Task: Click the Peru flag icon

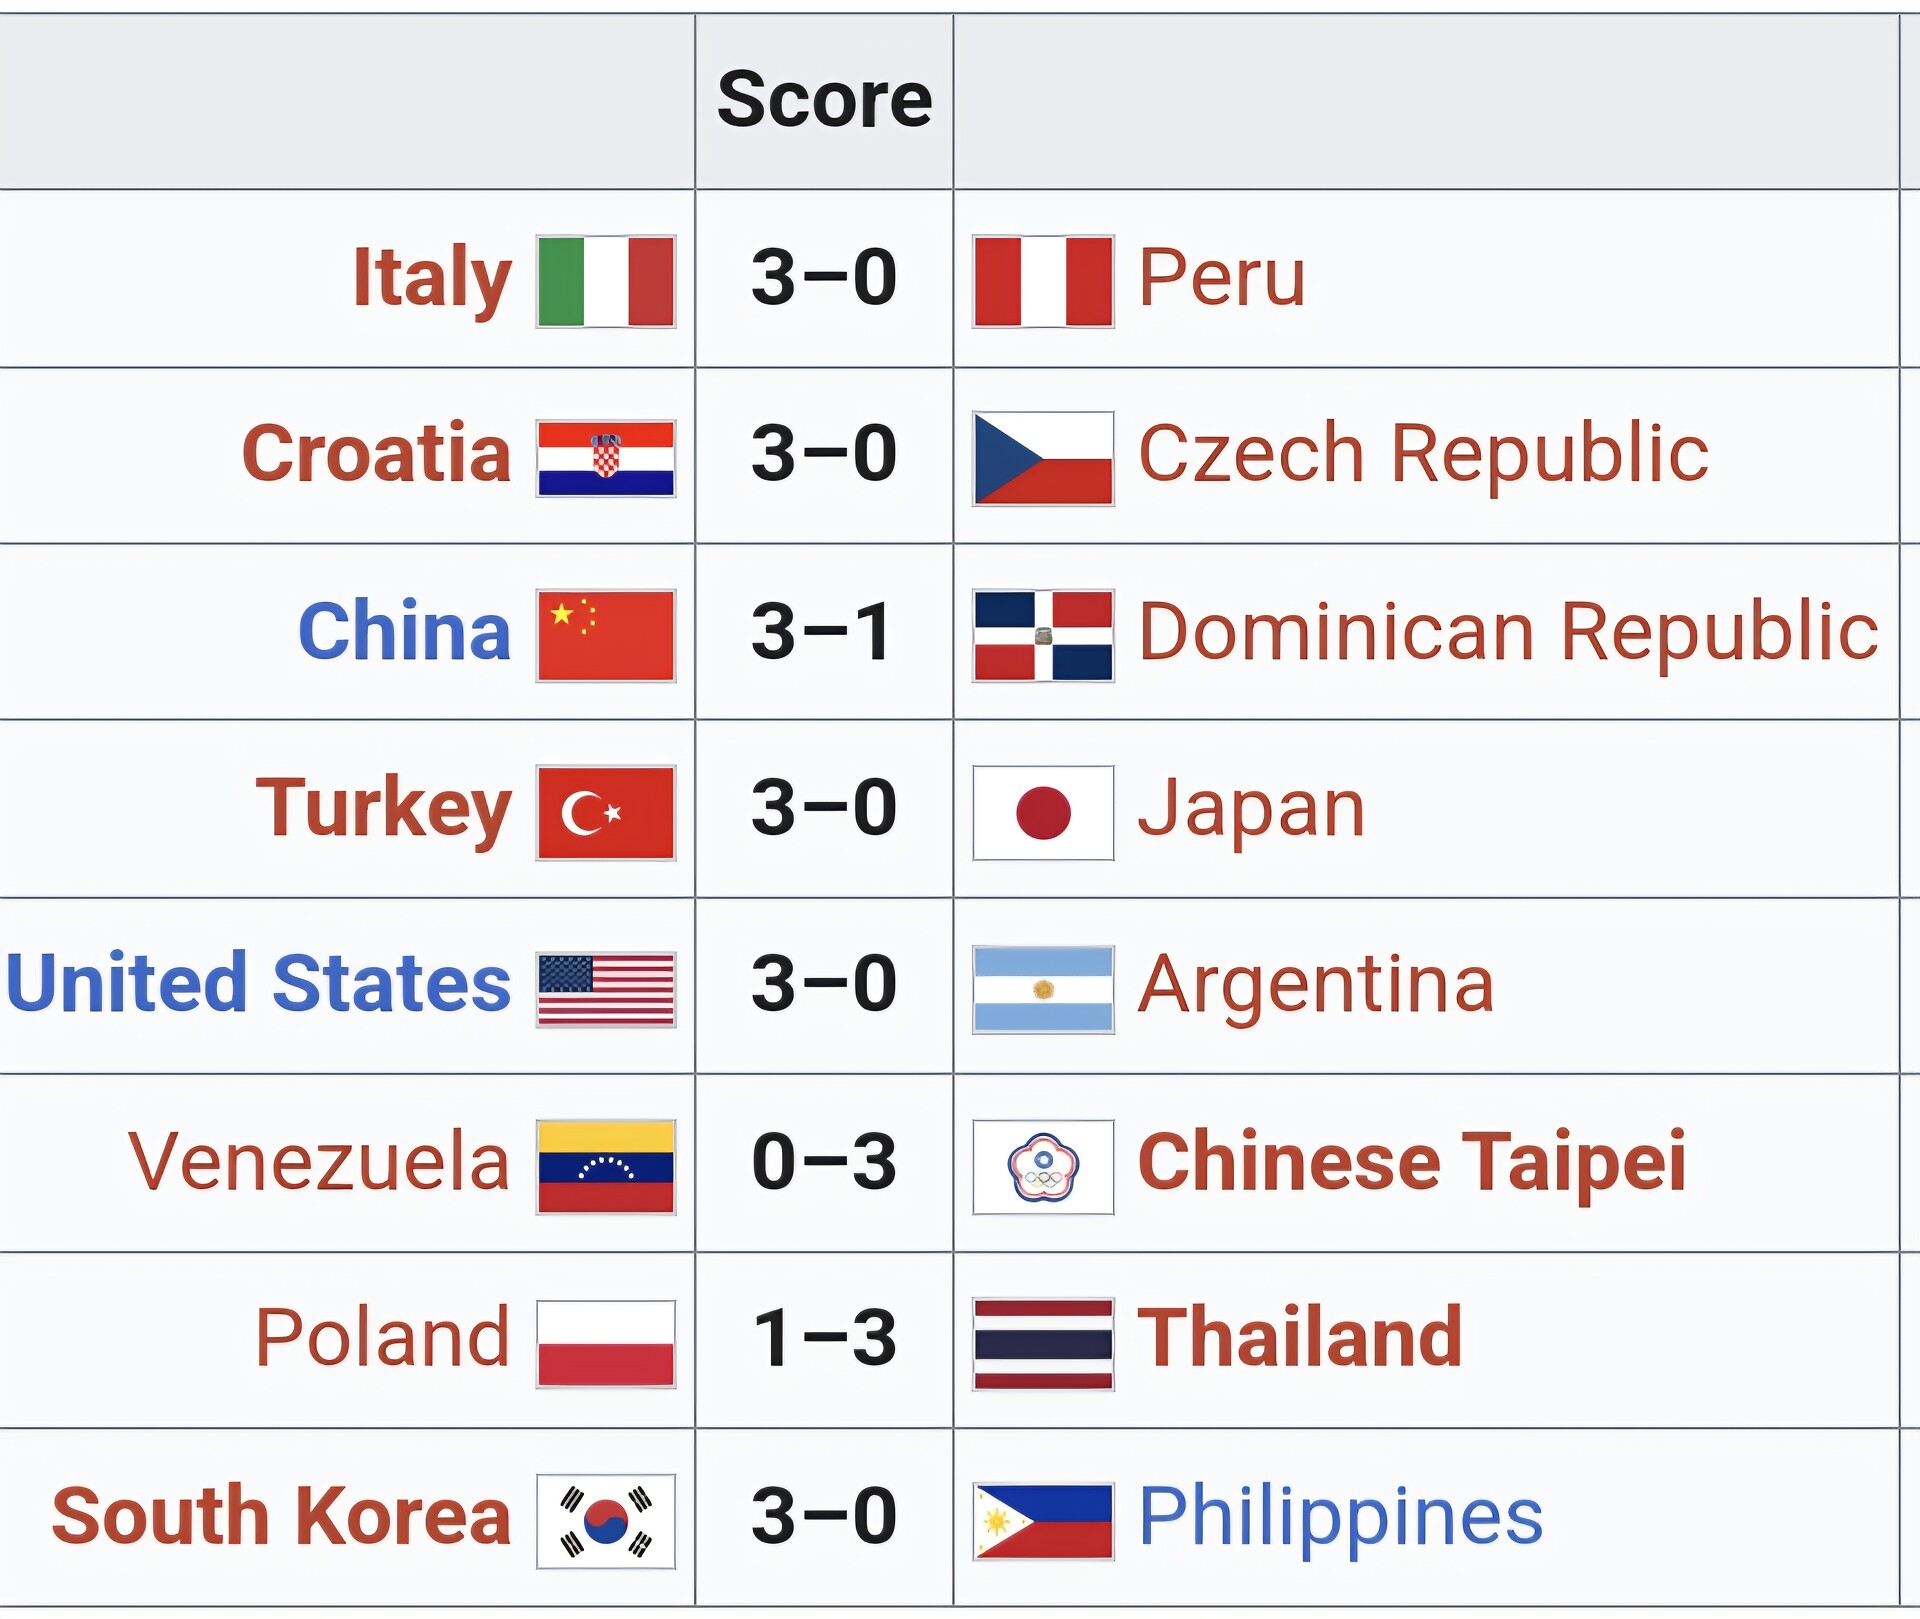Action: coord(1043,281)
